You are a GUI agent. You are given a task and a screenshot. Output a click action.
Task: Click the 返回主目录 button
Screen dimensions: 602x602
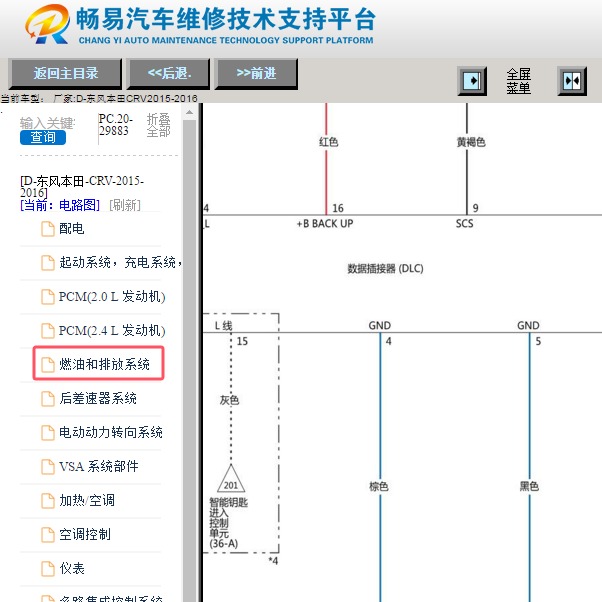[65, 73]
